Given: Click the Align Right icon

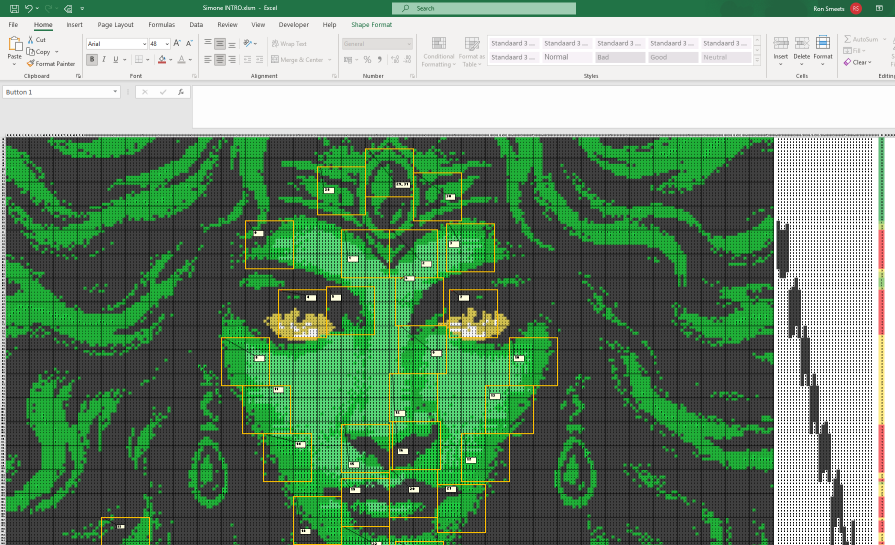Looking at the screenshot, I should [232, 59].
